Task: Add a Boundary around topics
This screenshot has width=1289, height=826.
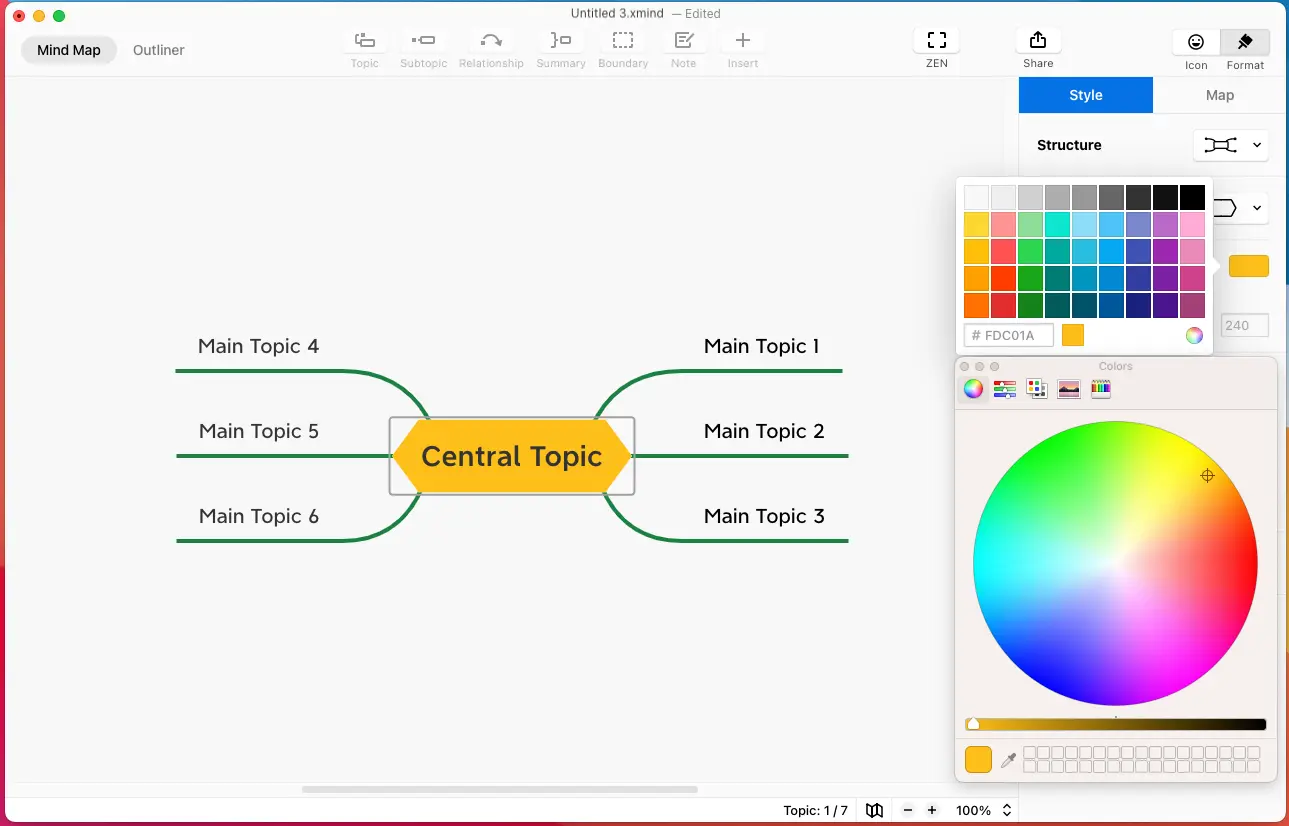Action: (623, 45)
